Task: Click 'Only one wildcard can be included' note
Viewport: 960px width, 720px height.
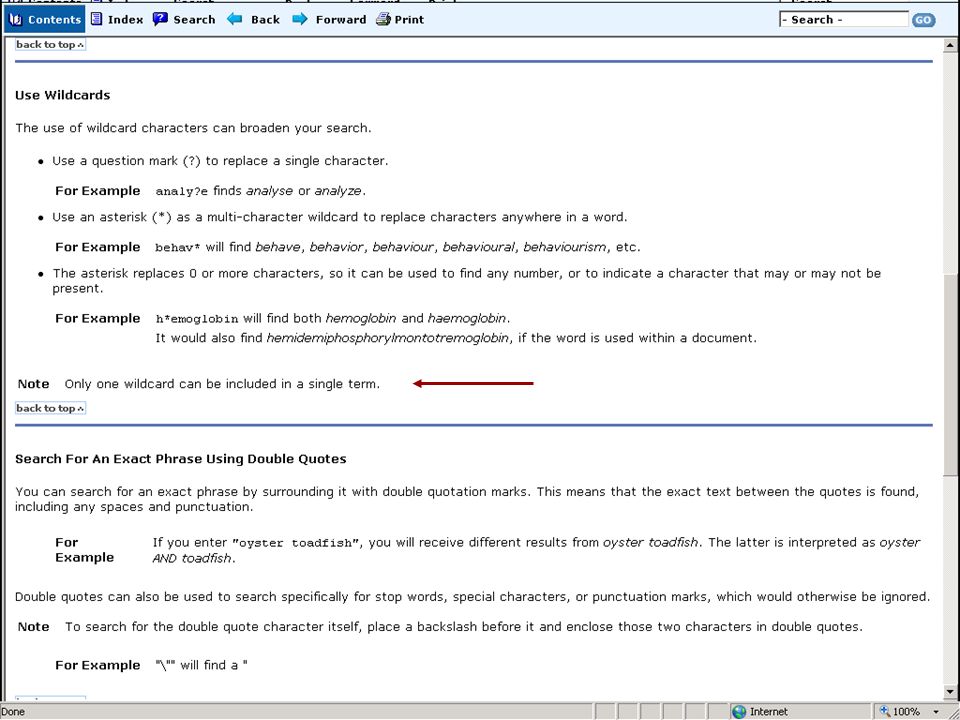Action: tap(222, 384)
